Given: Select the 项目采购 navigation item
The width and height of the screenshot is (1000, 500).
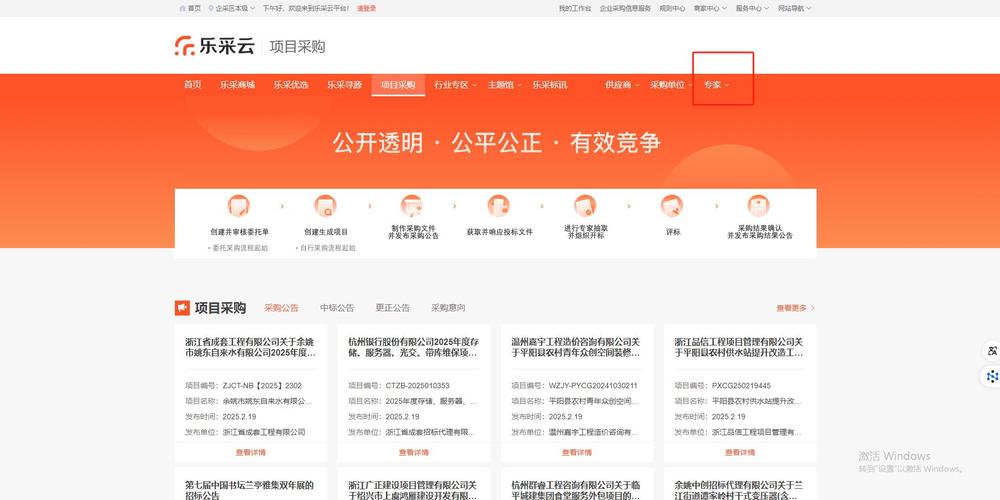Looking at the screenshot, I should [x=398, y=85].
